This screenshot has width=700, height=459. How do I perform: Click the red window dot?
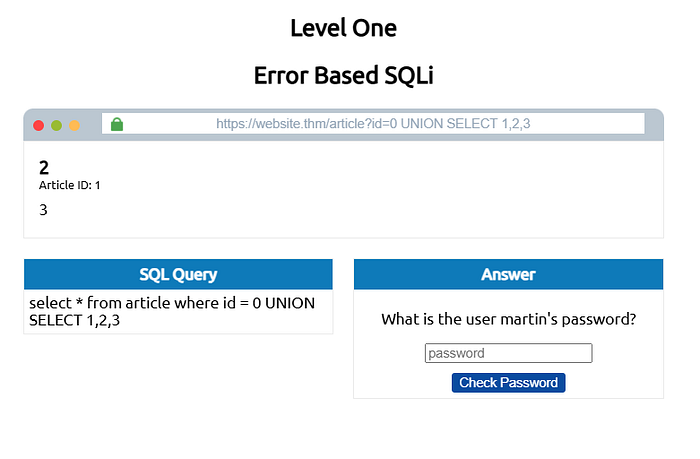(x=39, y=125)
